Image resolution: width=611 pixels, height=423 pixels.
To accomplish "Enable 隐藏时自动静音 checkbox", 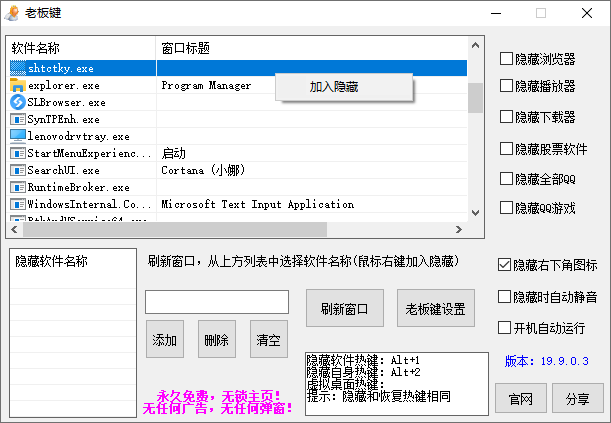I will coord(505,296).
